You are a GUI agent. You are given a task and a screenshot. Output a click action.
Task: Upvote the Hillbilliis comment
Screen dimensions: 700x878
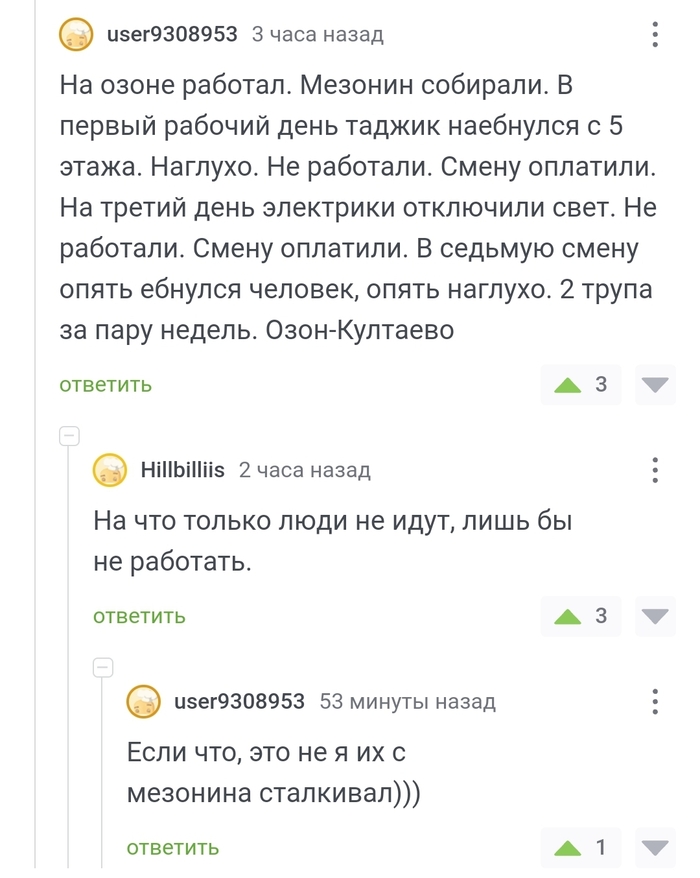point(567,617)
